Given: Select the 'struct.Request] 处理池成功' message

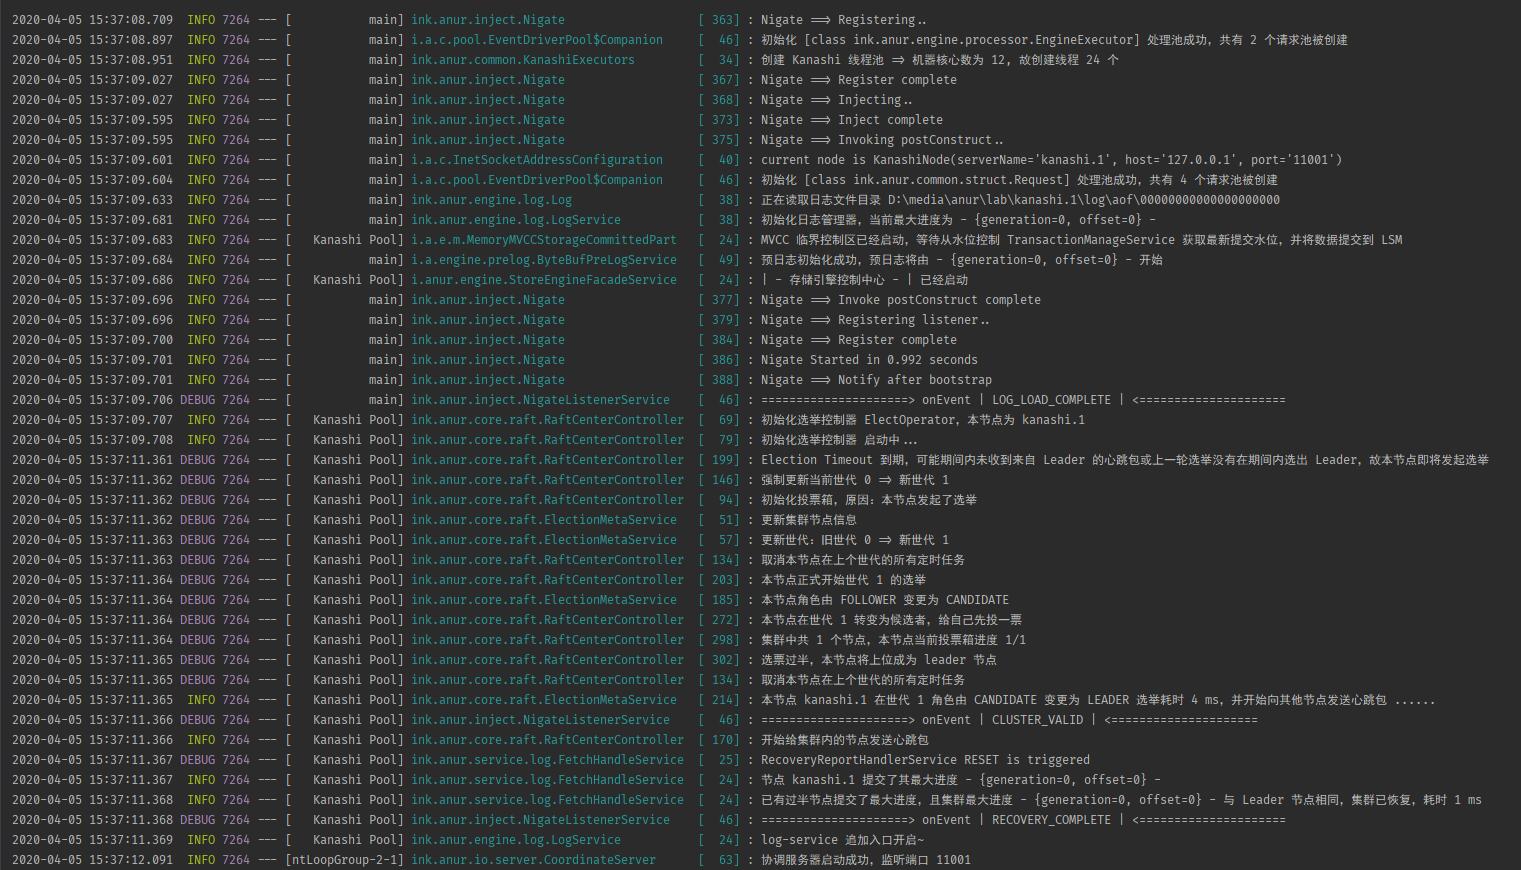Looking at the screenshot, I should click(x=1019, y=180).
